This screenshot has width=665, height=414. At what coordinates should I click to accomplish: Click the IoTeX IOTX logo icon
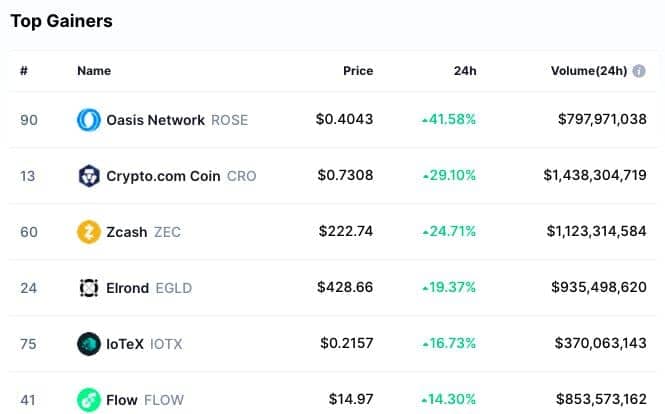89,344
